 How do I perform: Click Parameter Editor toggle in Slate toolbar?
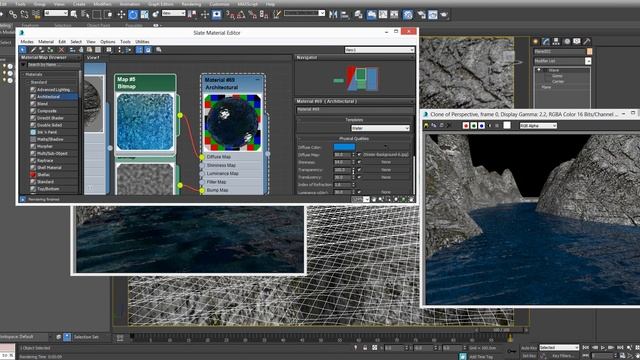pos(148,50)
